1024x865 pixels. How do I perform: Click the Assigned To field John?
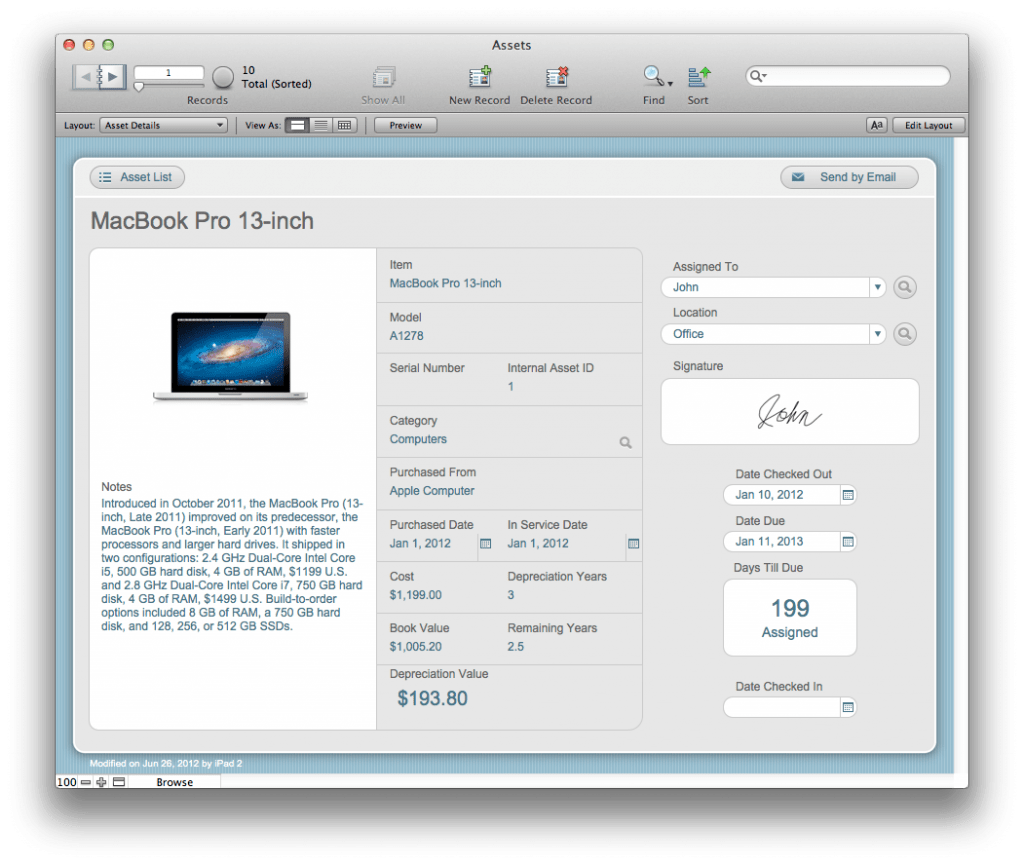(x=765, y=287)
